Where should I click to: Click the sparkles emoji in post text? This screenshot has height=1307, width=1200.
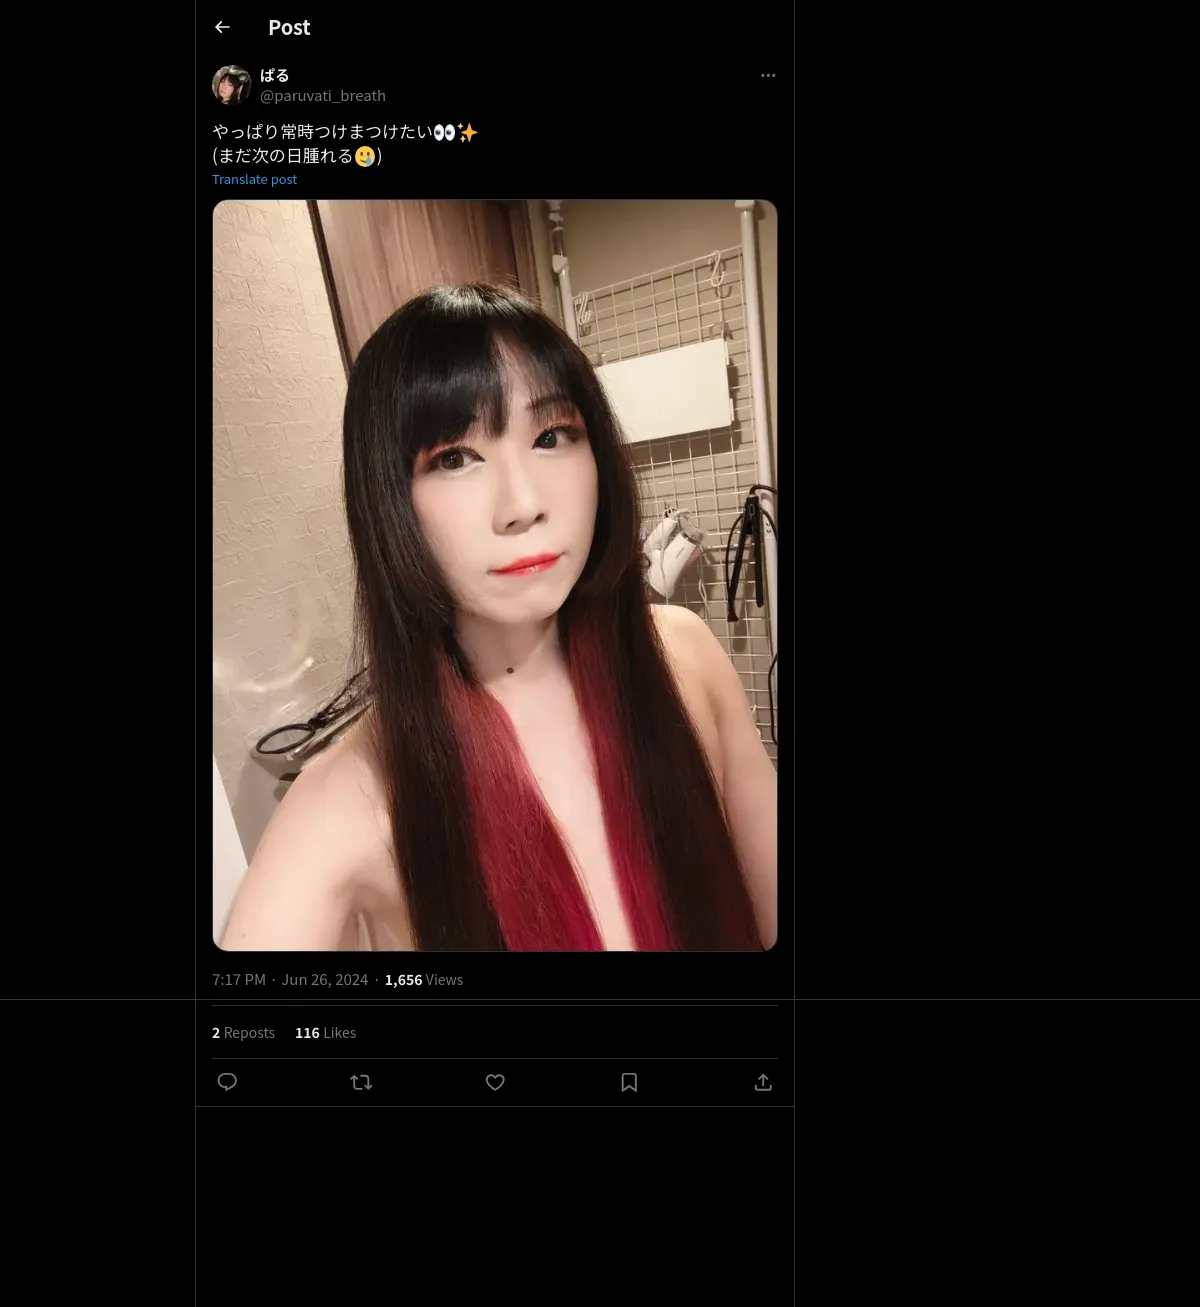coord(467,132)
